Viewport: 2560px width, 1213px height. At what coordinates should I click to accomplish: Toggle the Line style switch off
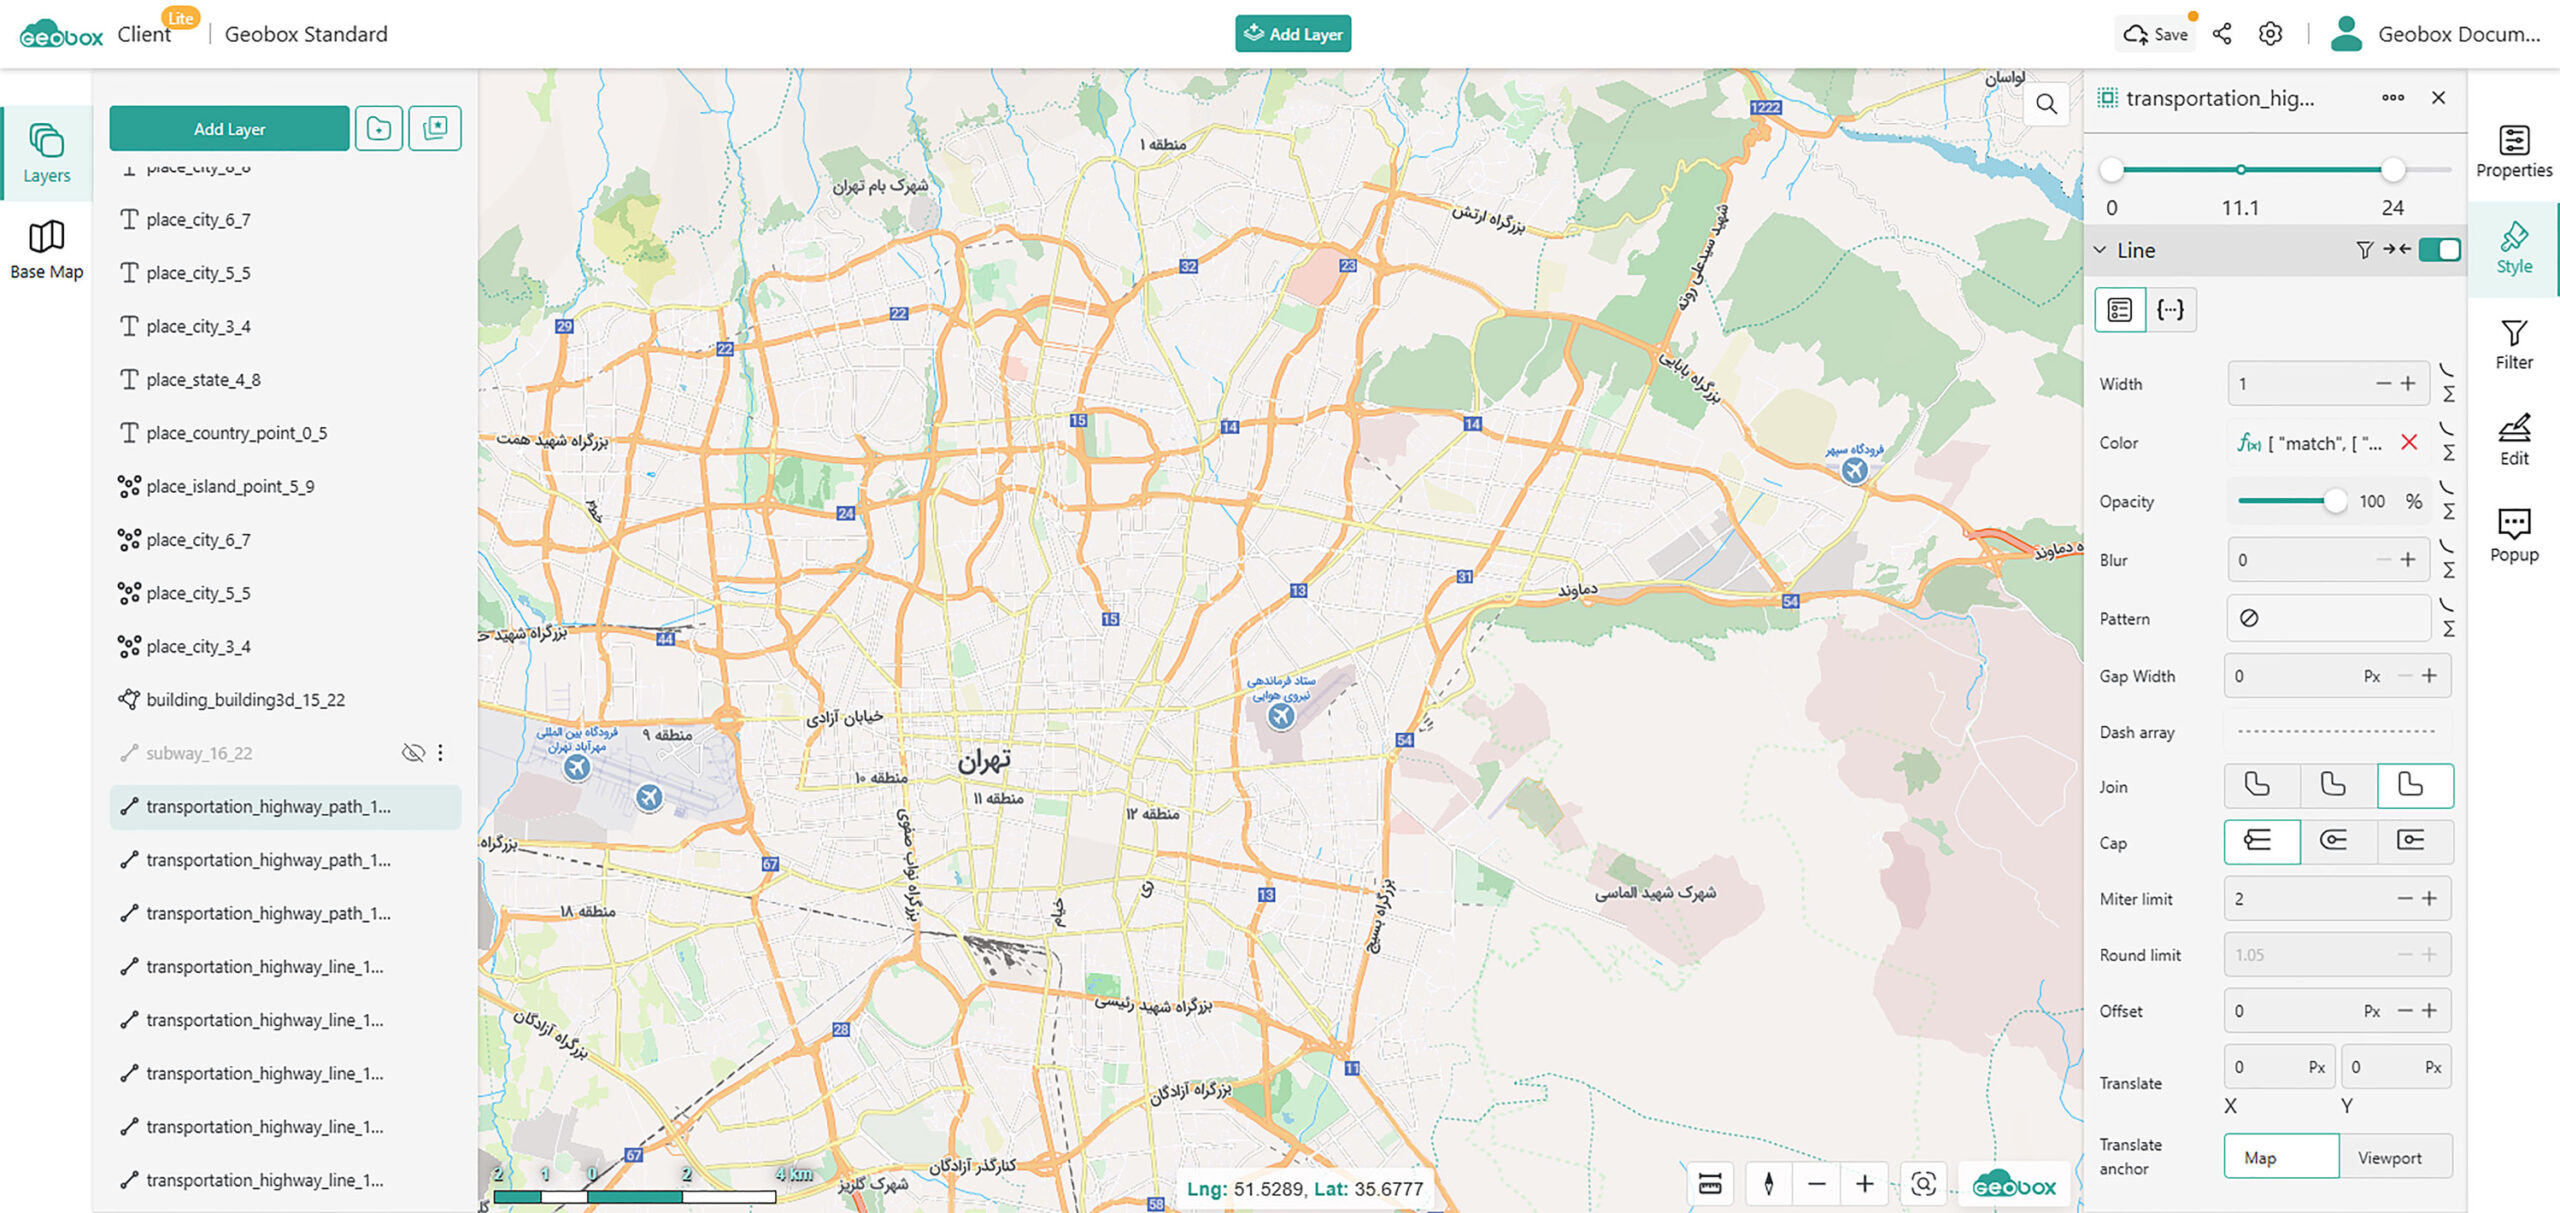point(2439,250)
